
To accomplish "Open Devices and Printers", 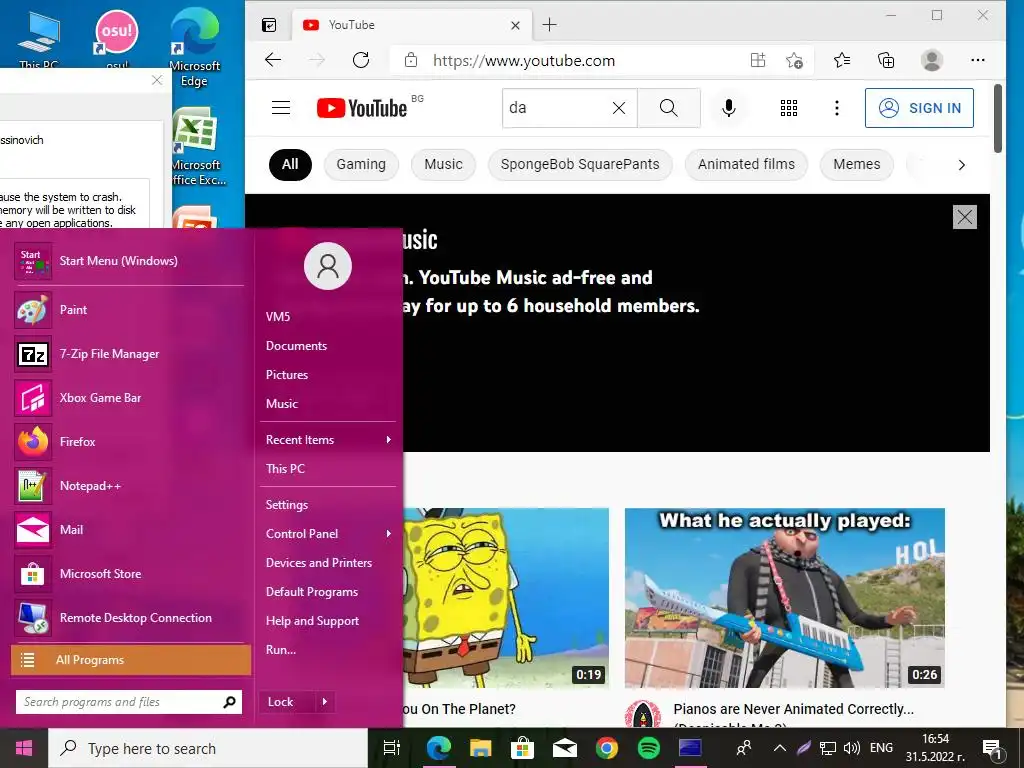I will click(x=319, y=562).
